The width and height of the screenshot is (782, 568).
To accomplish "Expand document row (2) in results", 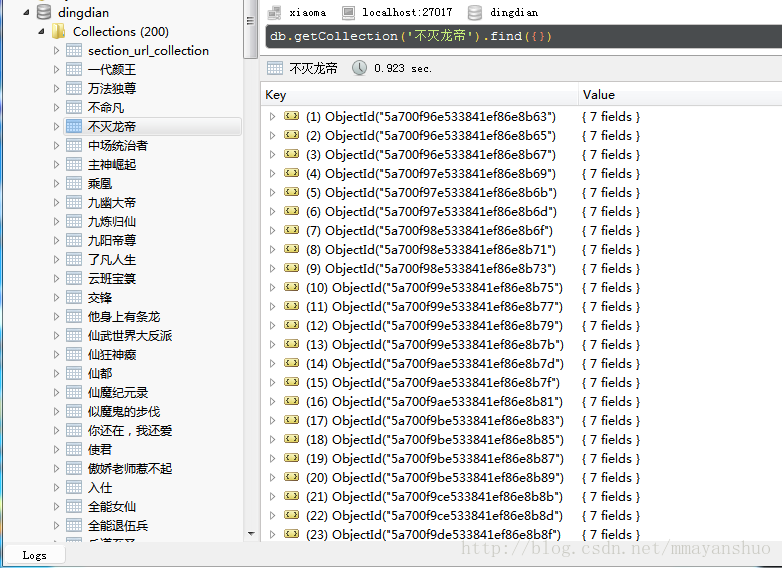I will click(x=272, y=136).
